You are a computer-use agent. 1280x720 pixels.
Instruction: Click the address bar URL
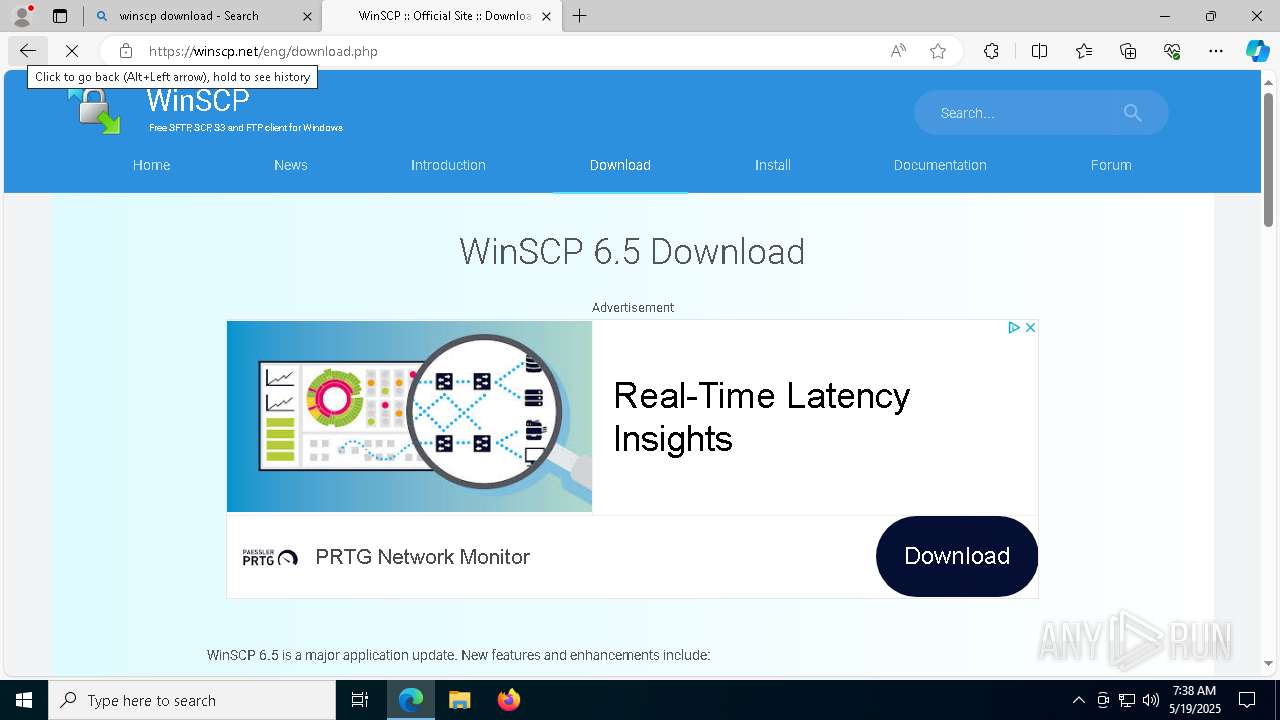pyautogui.click(x=263, y=51)
